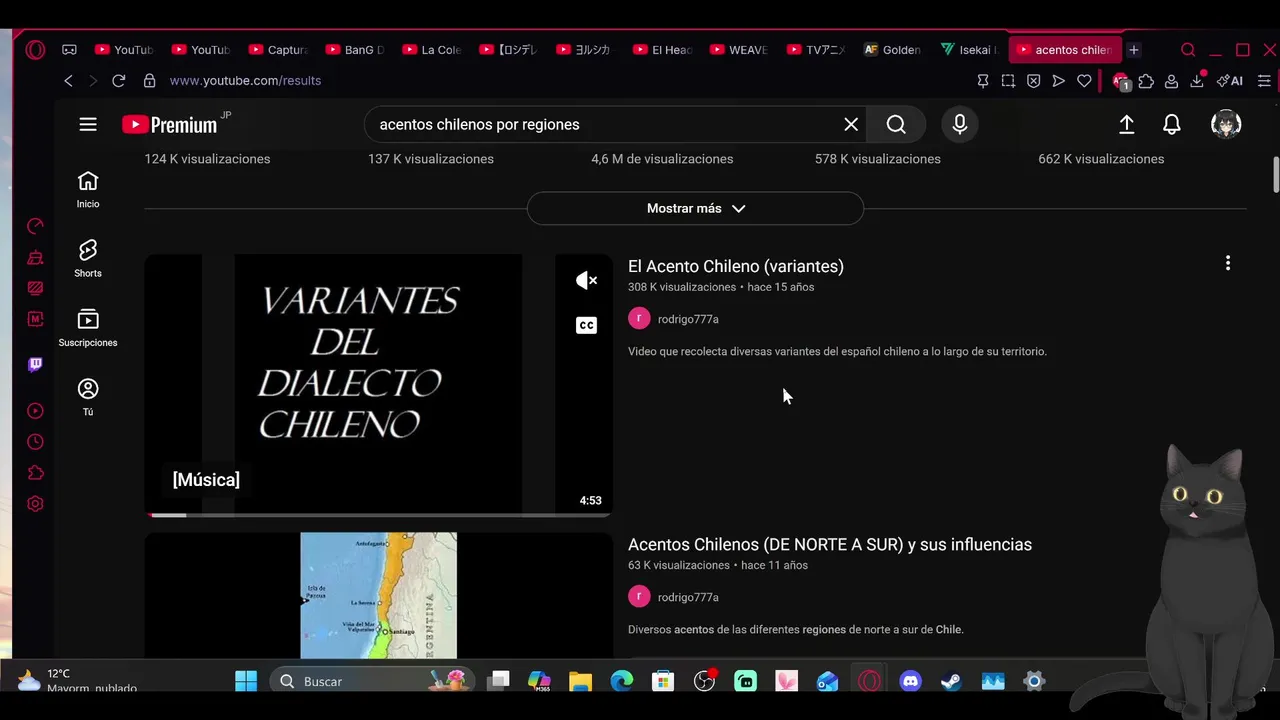This screenshot has height=720, width=1280.
Task: Switch to the Captura tab
Action: (x=278, y=50)
